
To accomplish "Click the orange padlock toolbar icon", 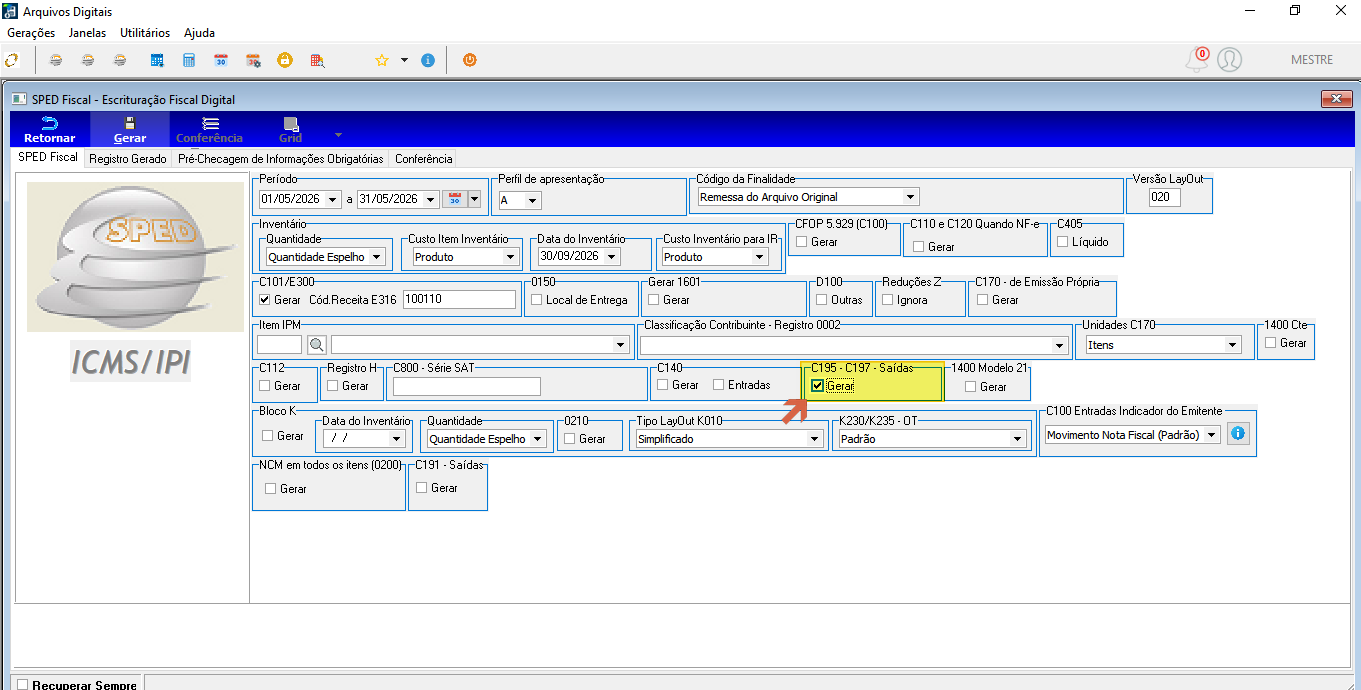I will [285, 60].
